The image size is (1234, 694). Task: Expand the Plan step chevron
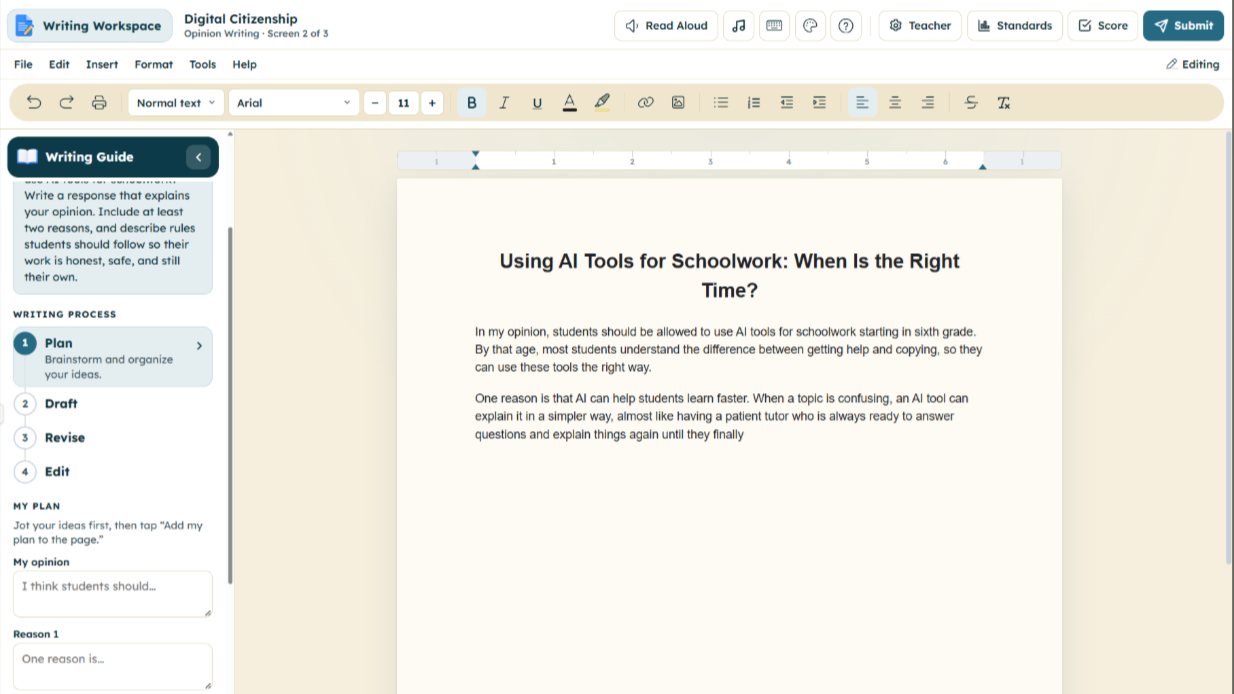199,345
